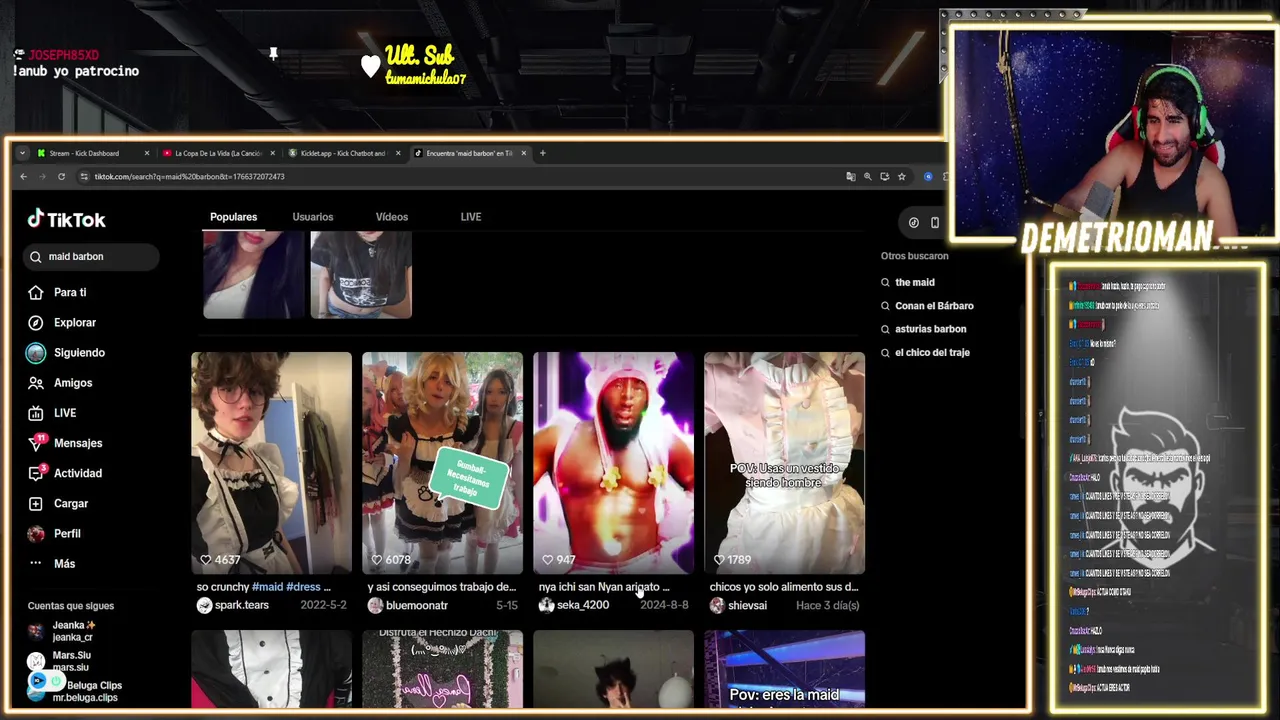Open seka_4200 profile link
This screenshot has width=1280, height=720.
pyautogui.click(x=583, y=605)
